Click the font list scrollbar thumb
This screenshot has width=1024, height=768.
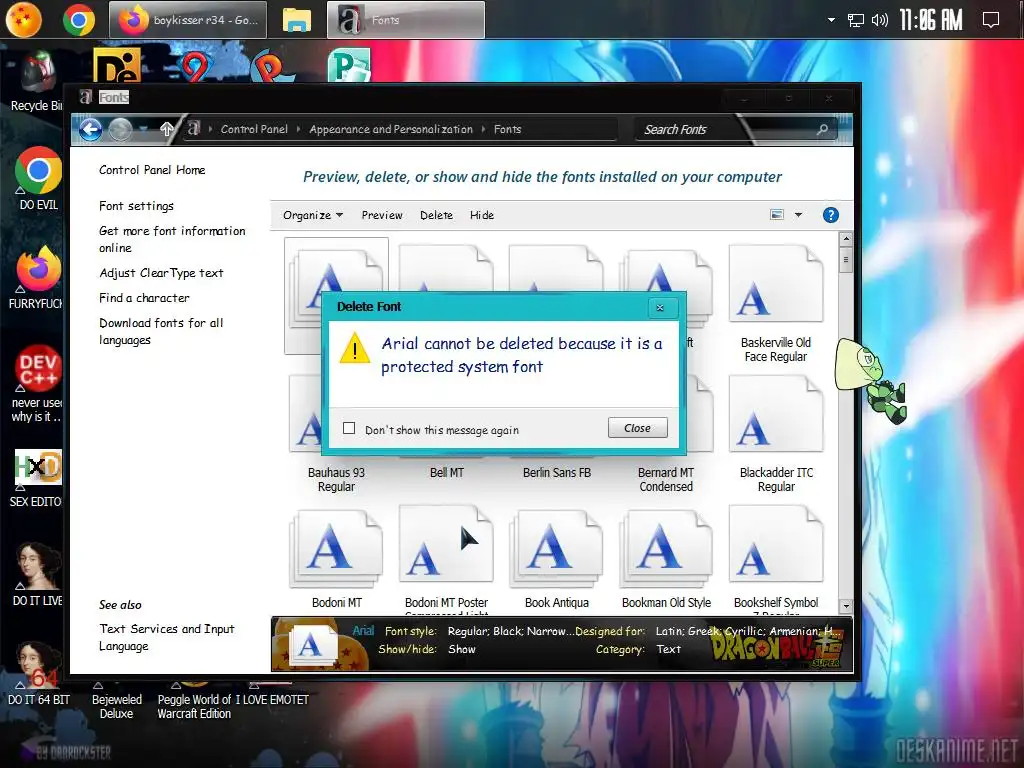pyautogui.click(x=846, y=260)
